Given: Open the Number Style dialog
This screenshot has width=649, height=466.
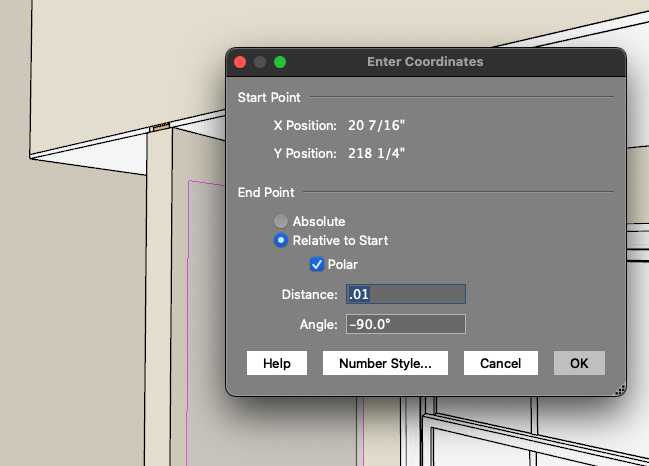Looking at the screenshot, I should tap(385, 363).
